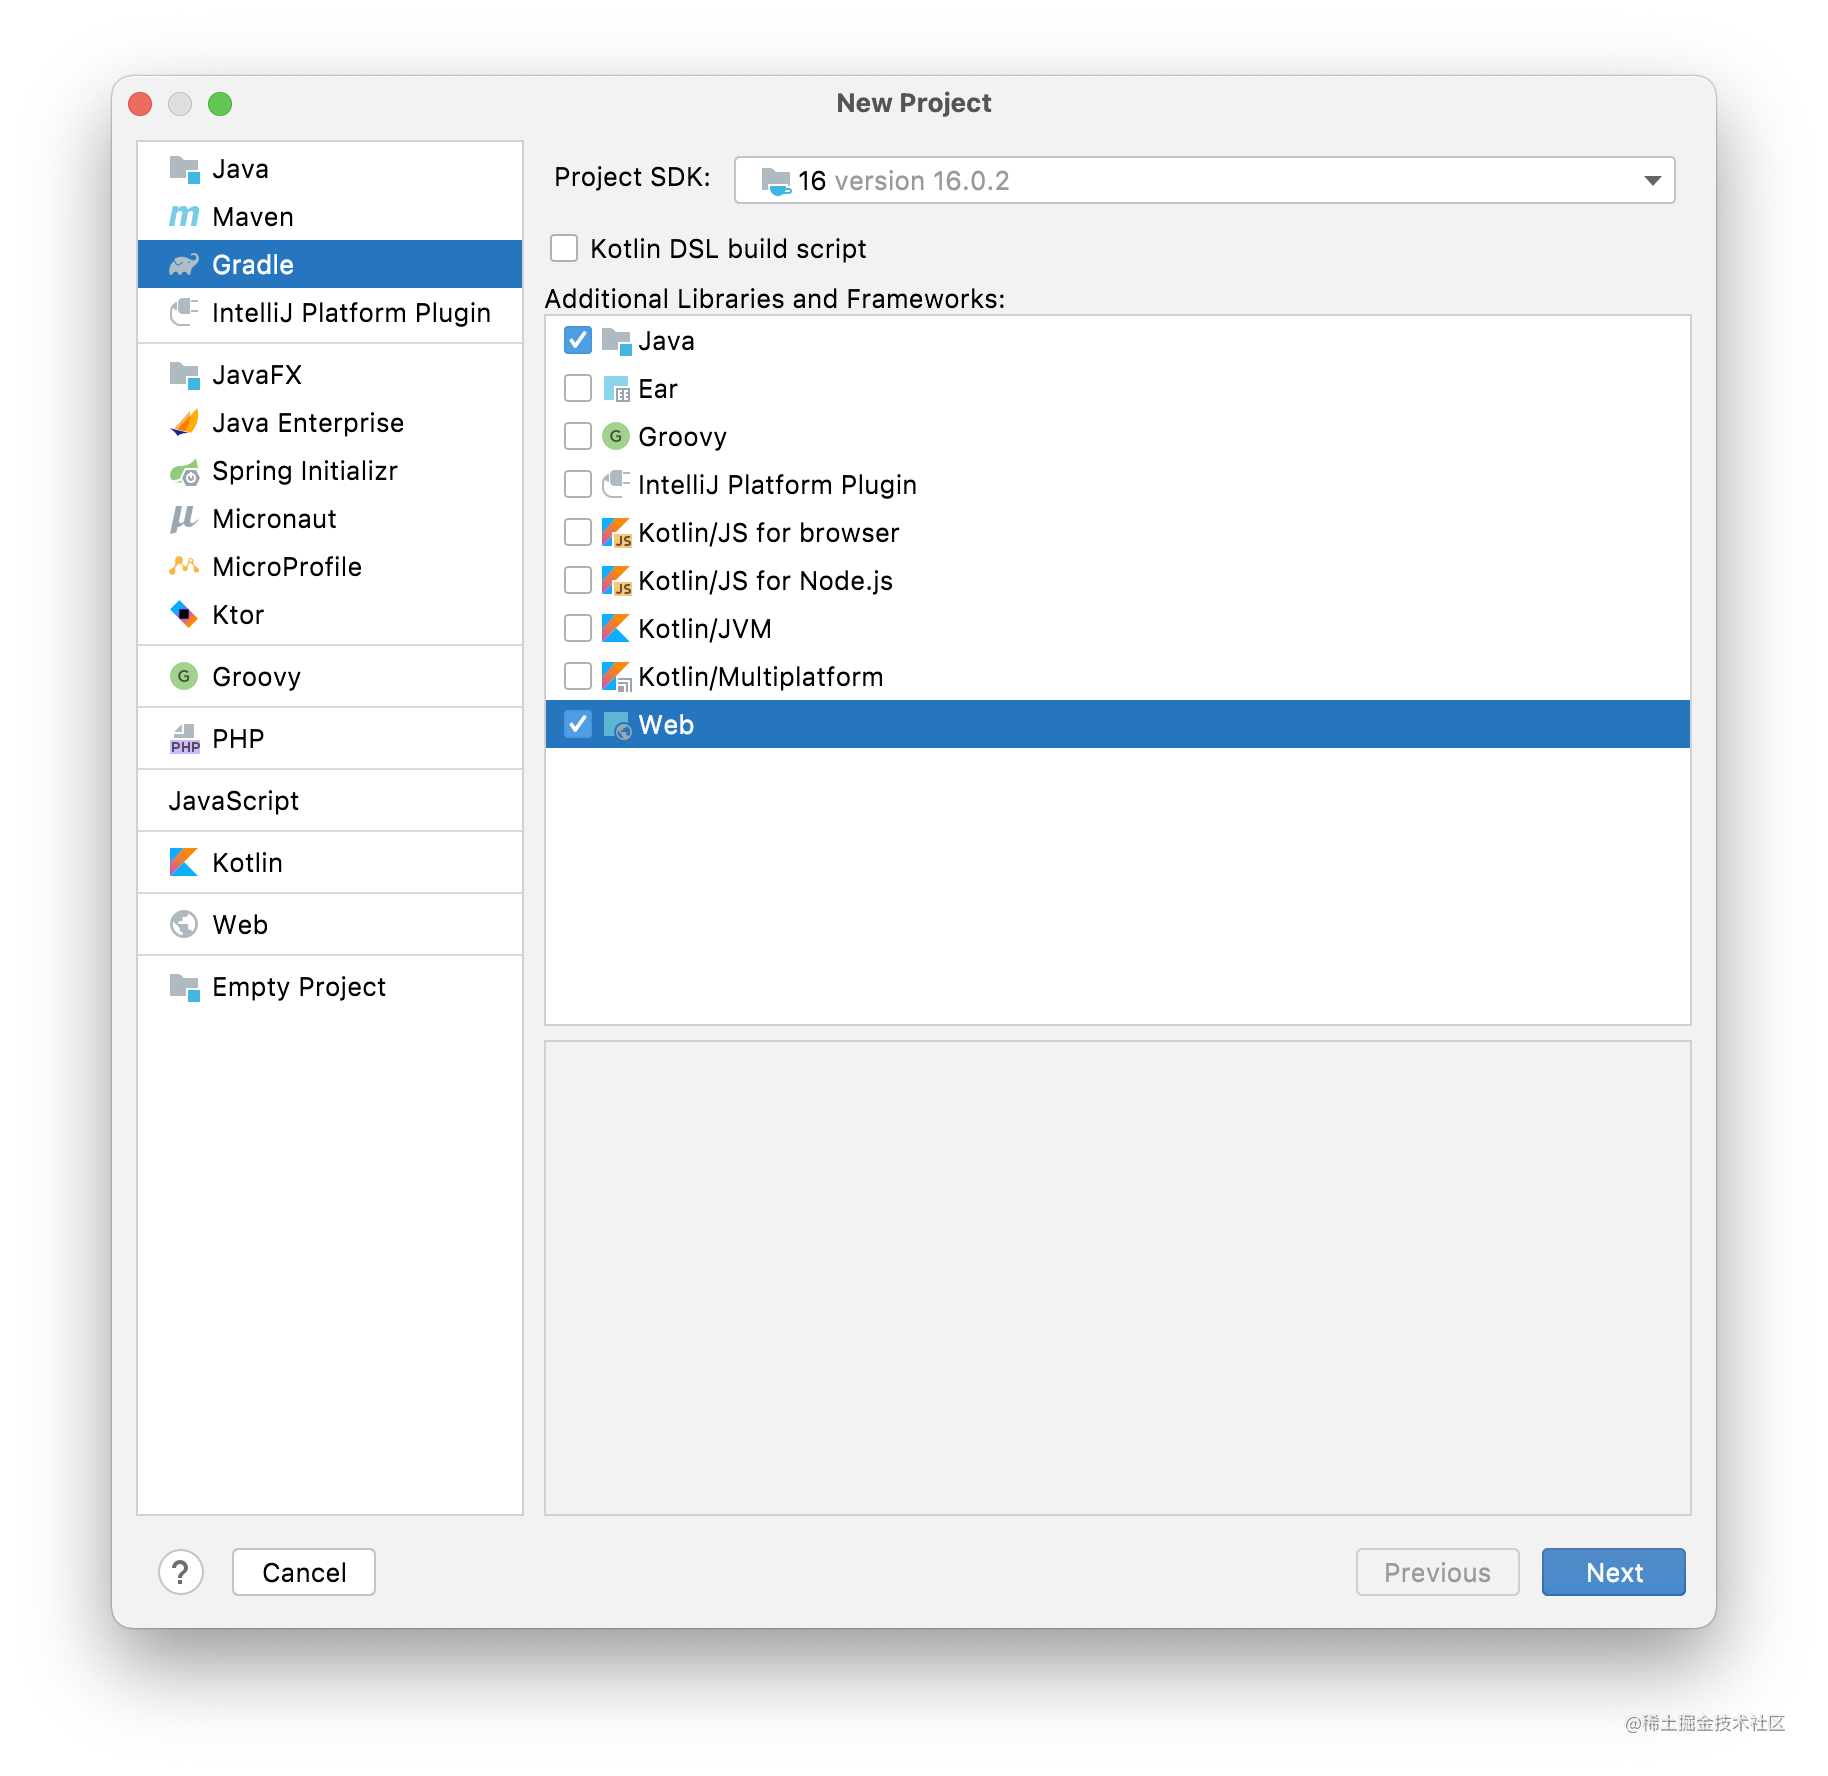1828x1776 pixels.
Task: Click the Next button
Action: (1612, 1572)
